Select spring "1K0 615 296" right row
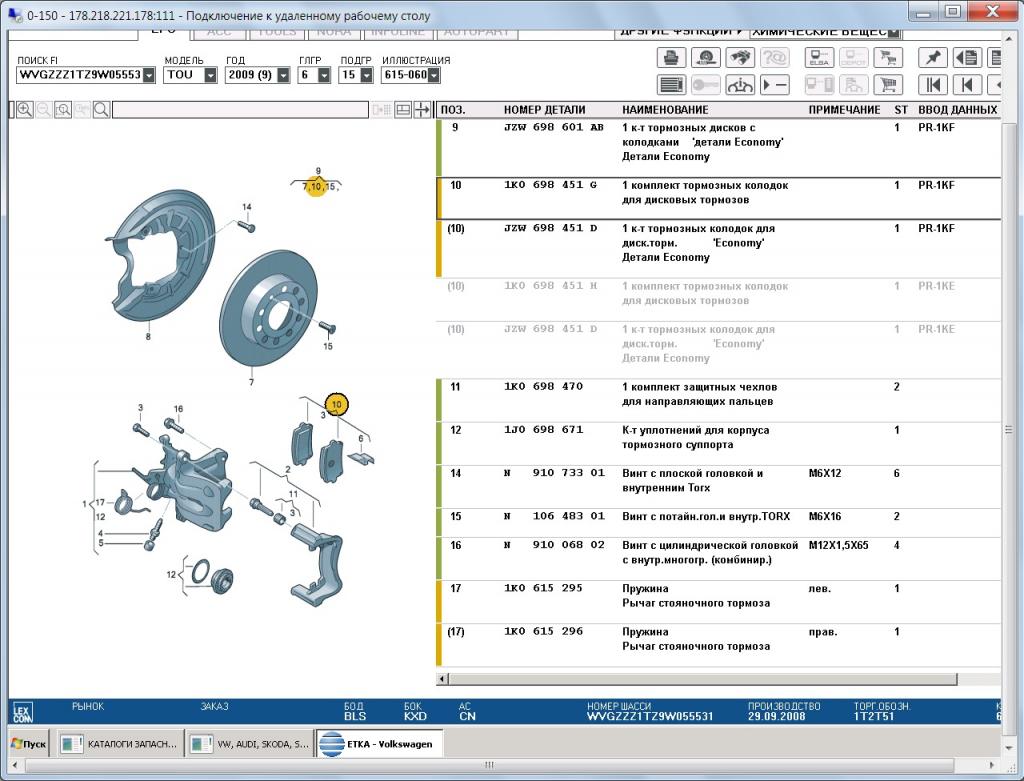This screenshot has height=781, width=1024. click(x=718, y=644)
